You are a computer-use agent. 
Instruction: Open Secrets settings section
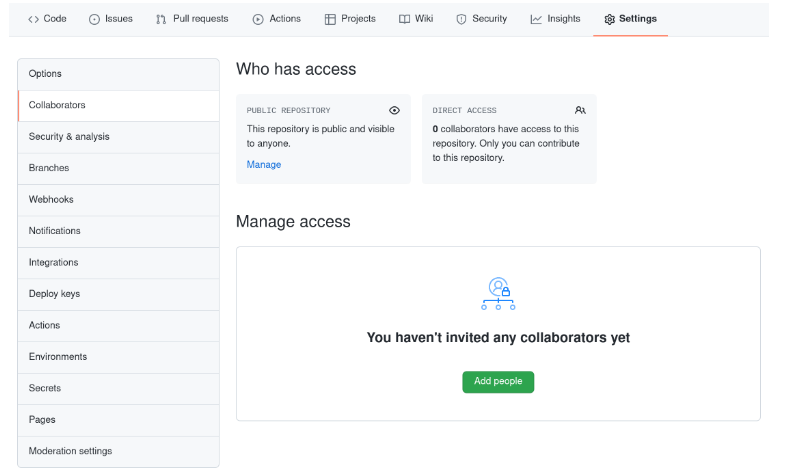tap(45, 388)
